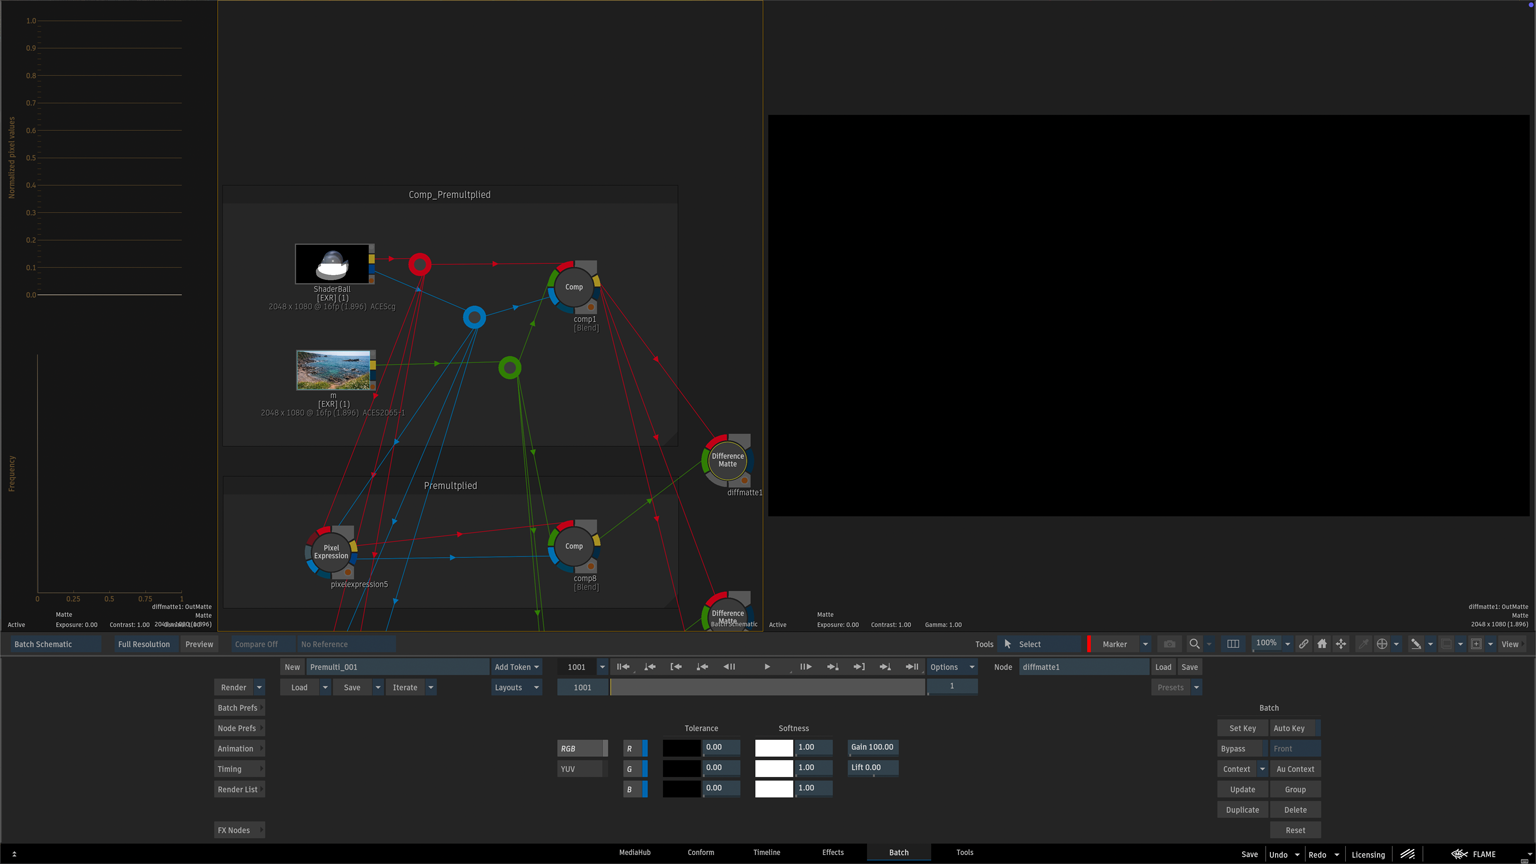Click the magnifier zoom tool icon
Viewport: 1536px width, 864px height.
[x=1194, y=644]
